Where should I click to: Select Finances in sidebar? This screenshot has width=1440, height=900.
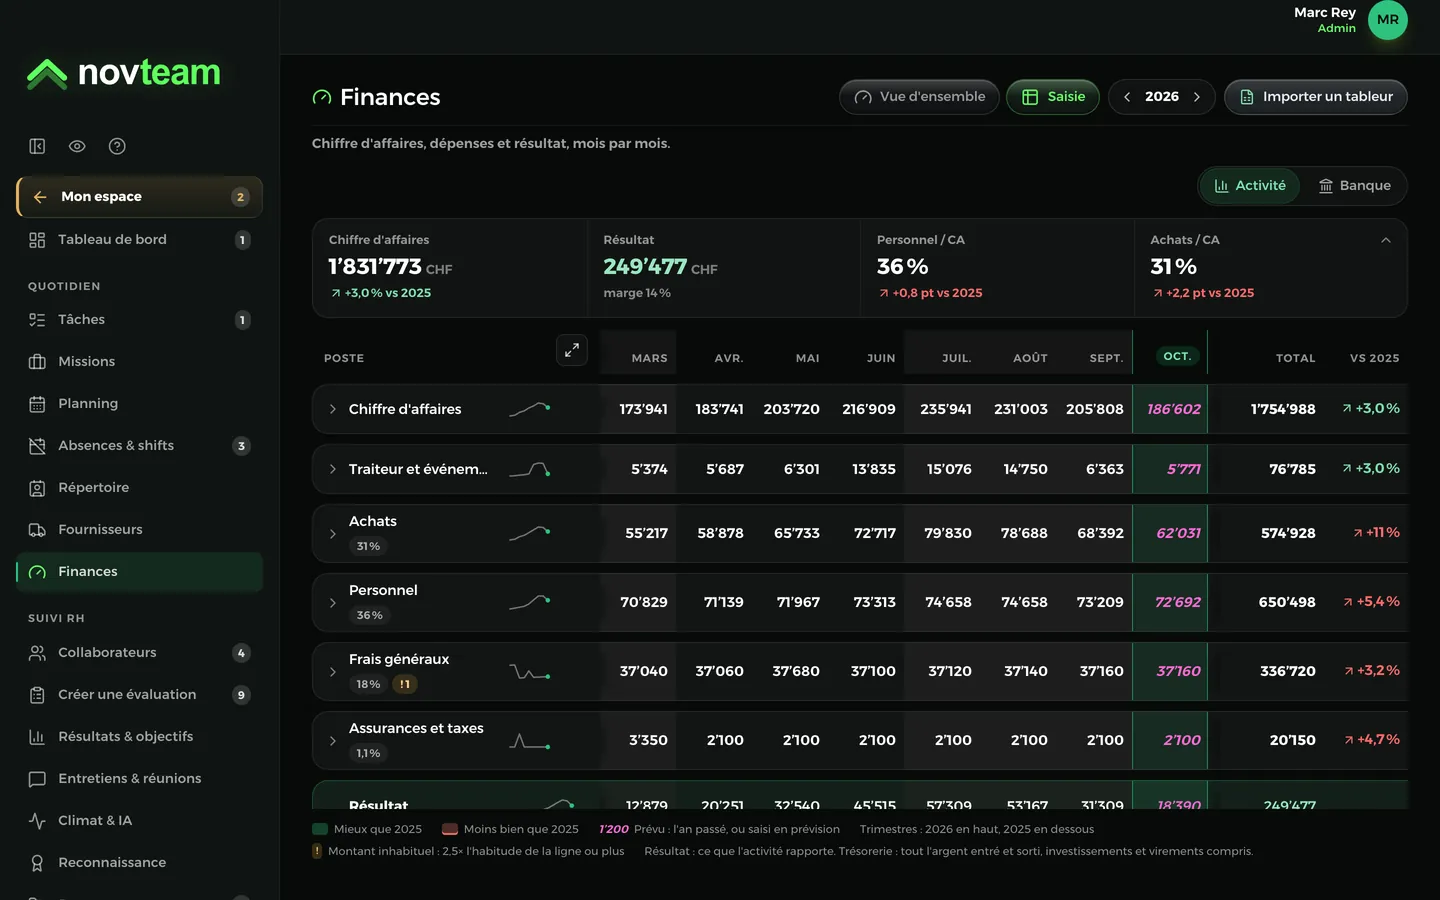tap(139, 572)
